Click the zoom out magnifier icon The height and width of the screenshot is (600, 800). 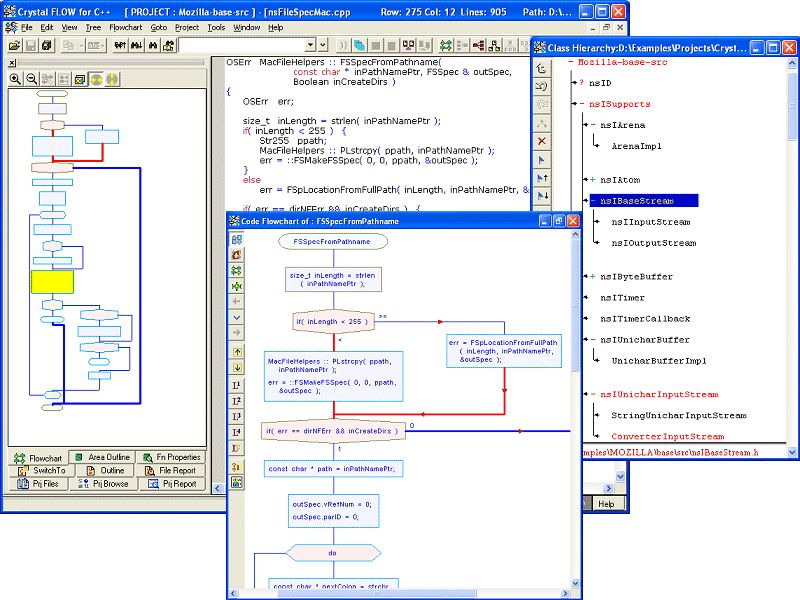pyautogui.click(x=33, y=79)
